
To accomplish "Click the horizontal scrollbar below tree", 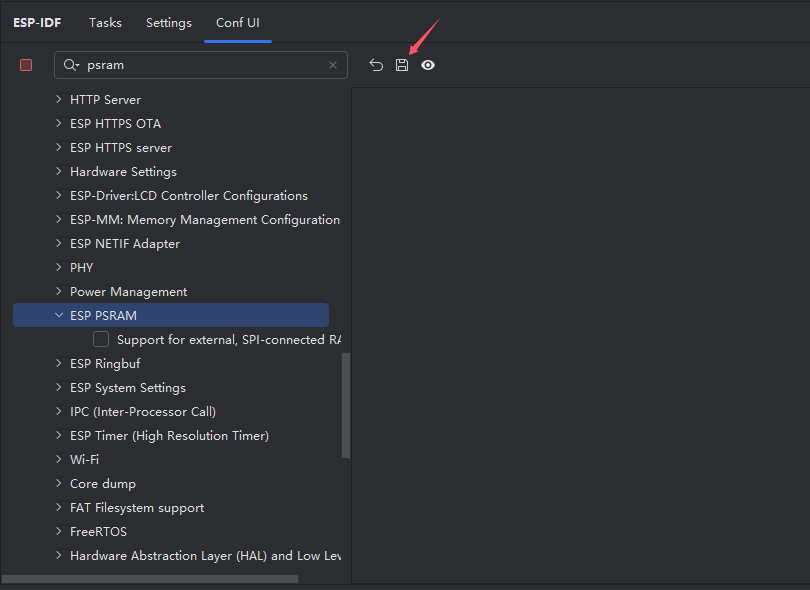I will [150, 579].
